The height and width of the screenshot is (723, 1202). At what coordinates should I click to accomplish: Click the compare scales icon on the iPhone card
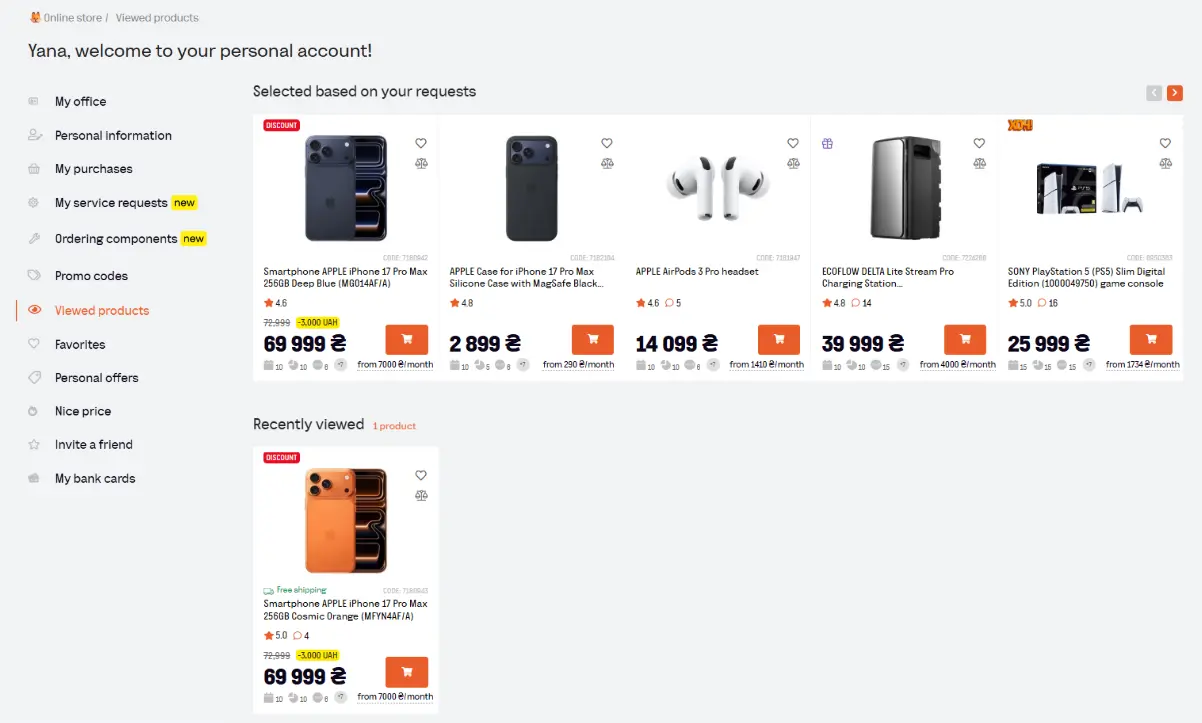click(x=421, y=162)
